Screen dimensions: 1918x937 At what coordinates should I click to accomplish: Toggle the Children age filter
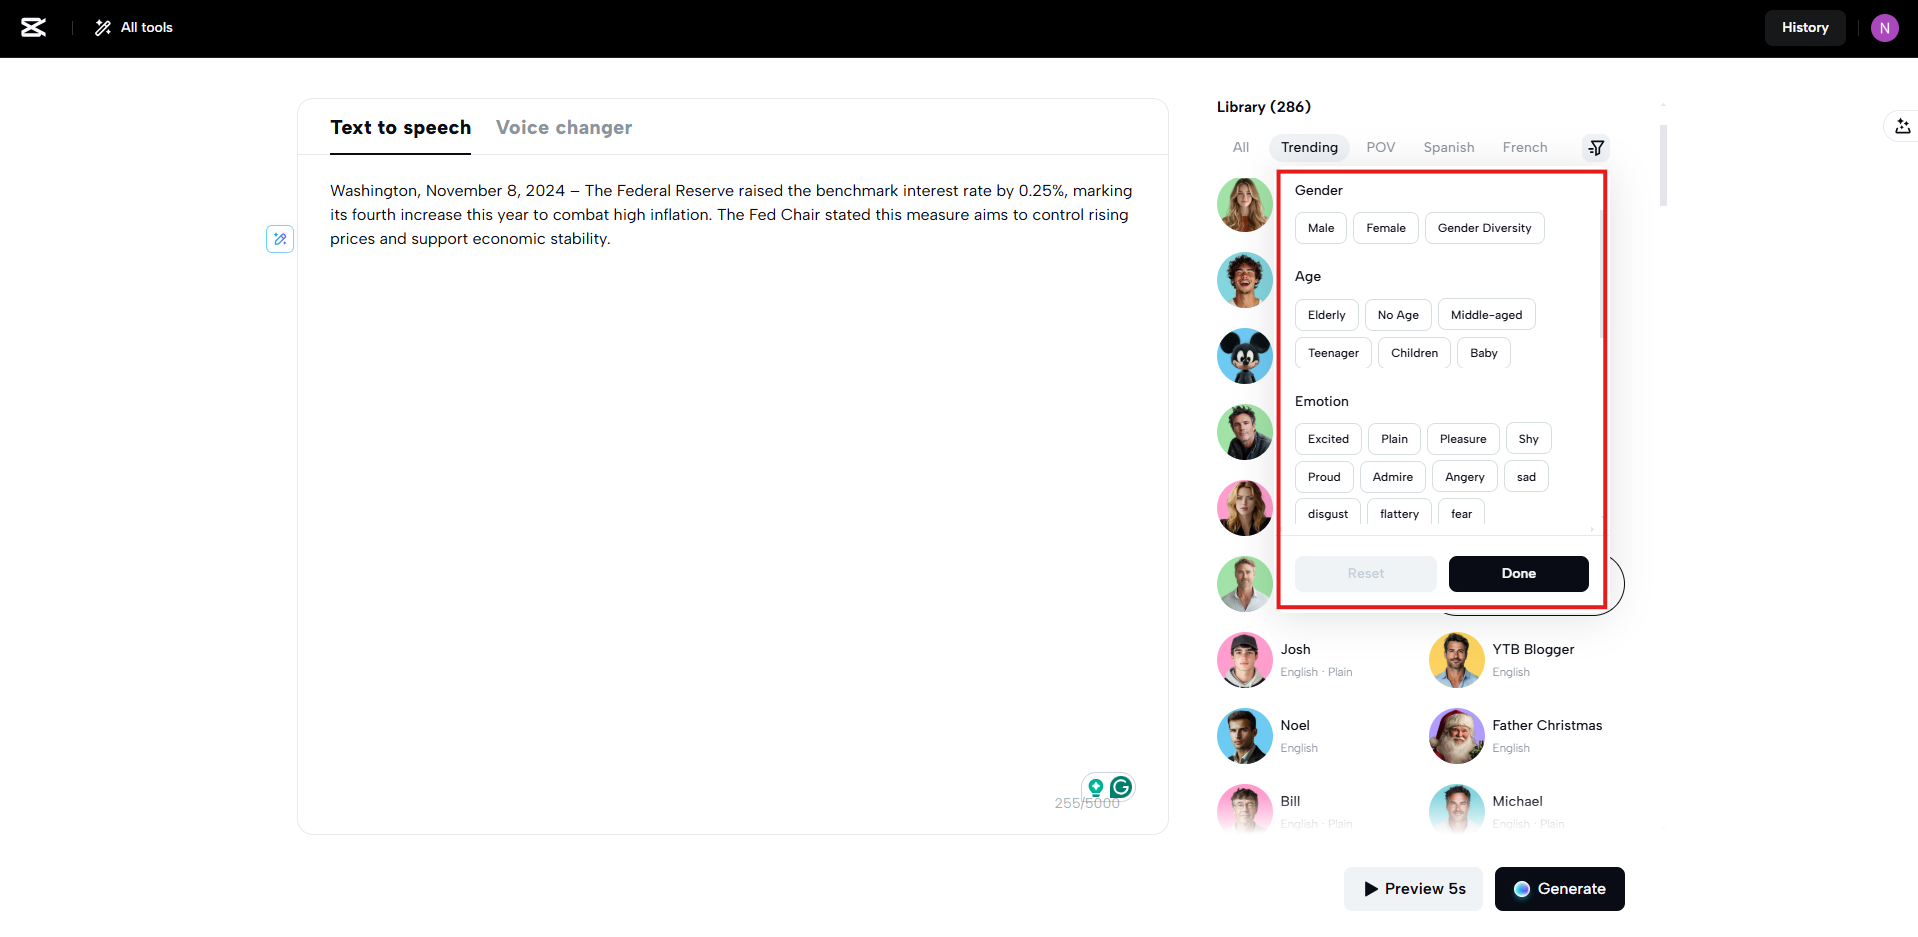1414,353
